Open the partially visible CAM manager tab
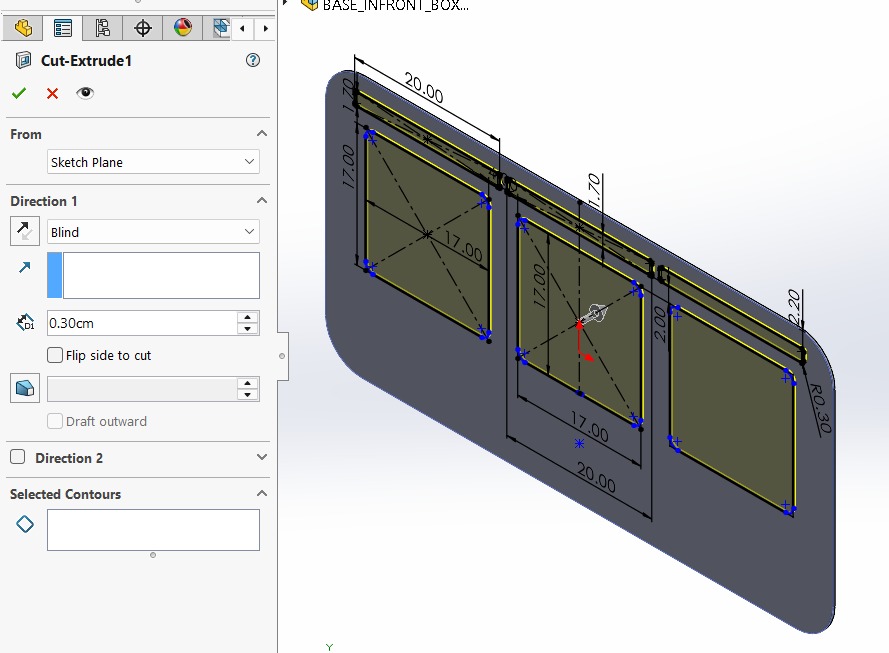This screenshot has width=889, height=653. point(221,28)
